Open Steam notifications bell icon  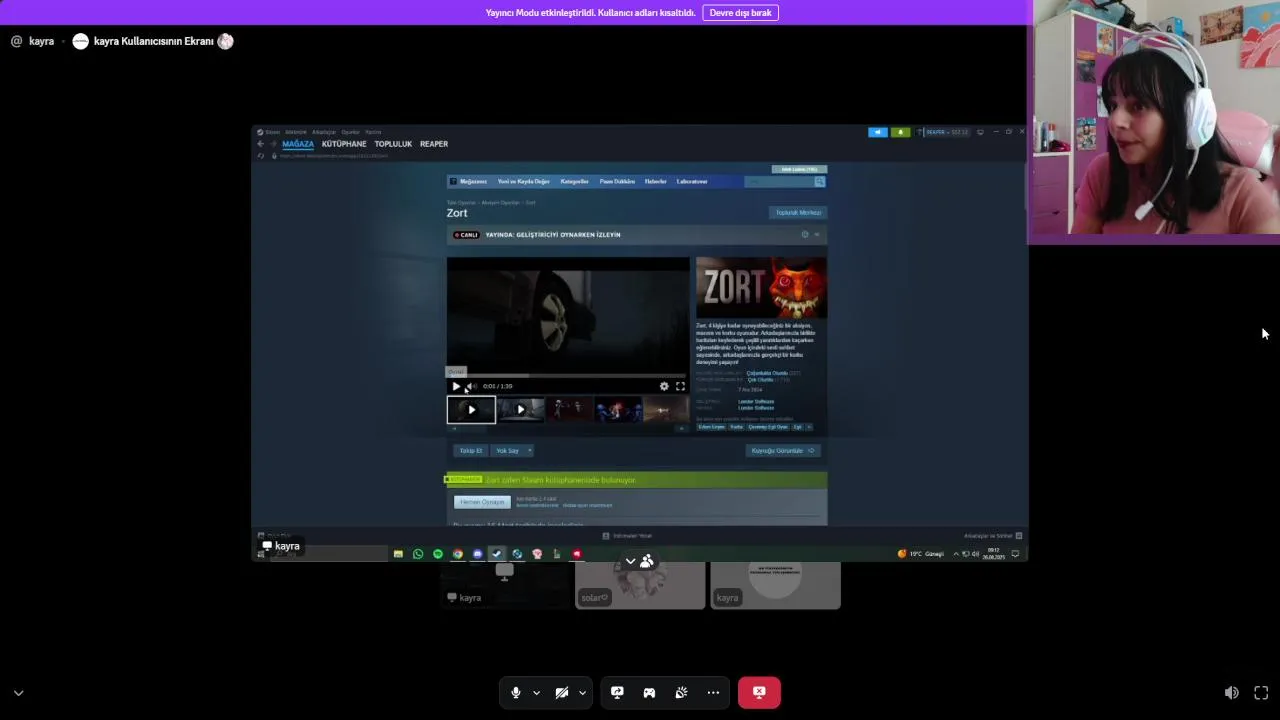(x=899, y=132)
